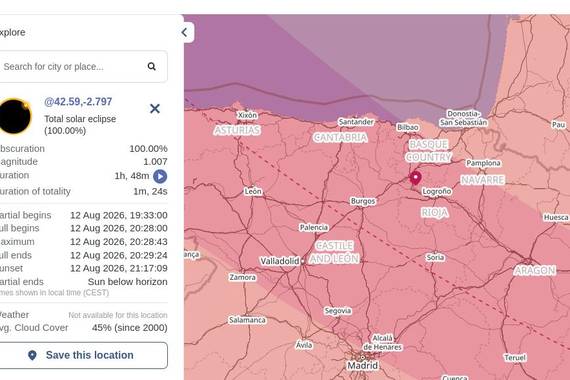
Task: Click 'Not available for this location' weather text
Action: tap(118, 315)
